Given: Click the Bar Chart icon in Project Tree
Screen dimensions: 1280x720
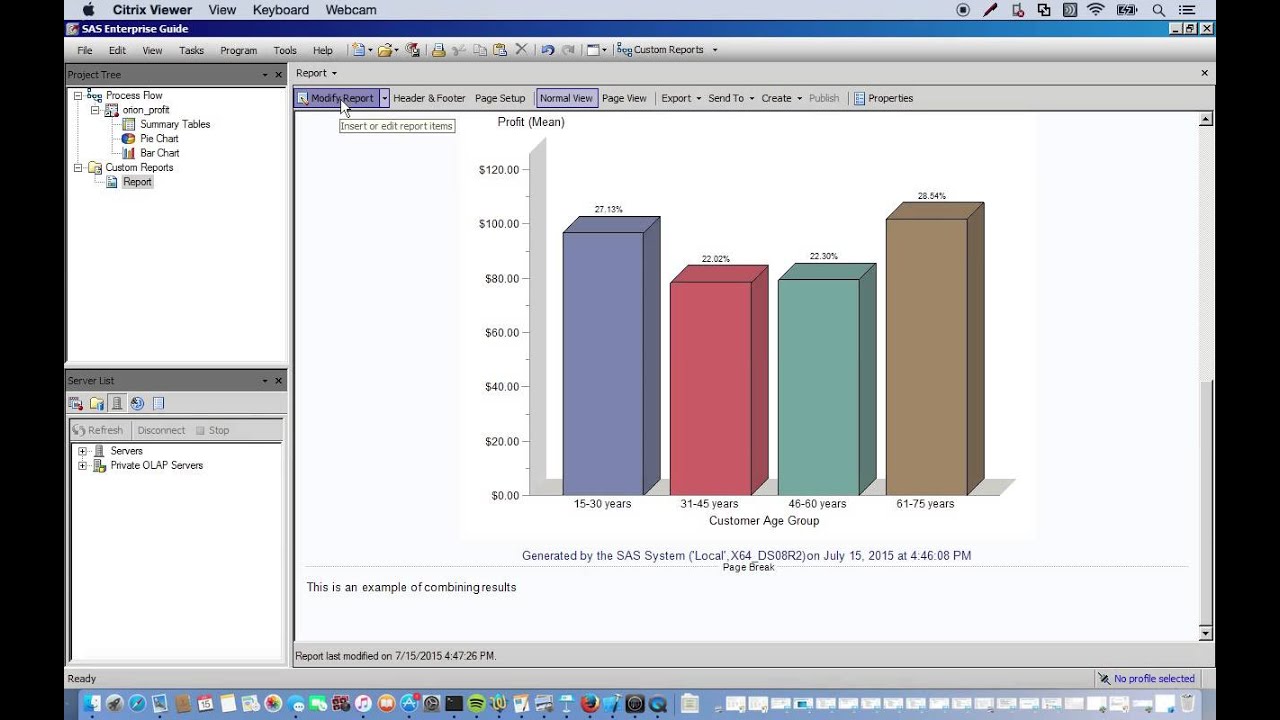Looking at the screenshot, I should pyautogui.click(x=129, y=153).
